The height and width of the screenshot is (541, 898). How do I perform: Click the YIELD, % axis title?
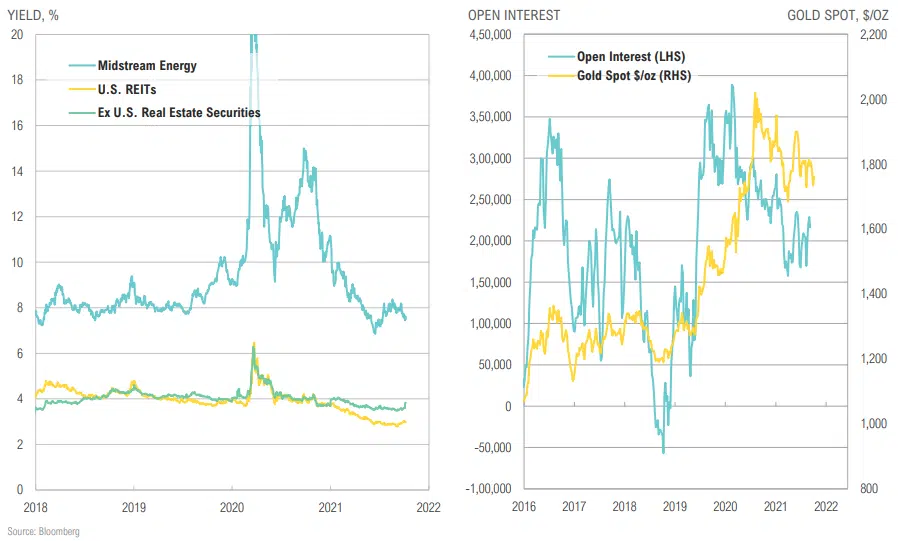click(x=35, y=15)
